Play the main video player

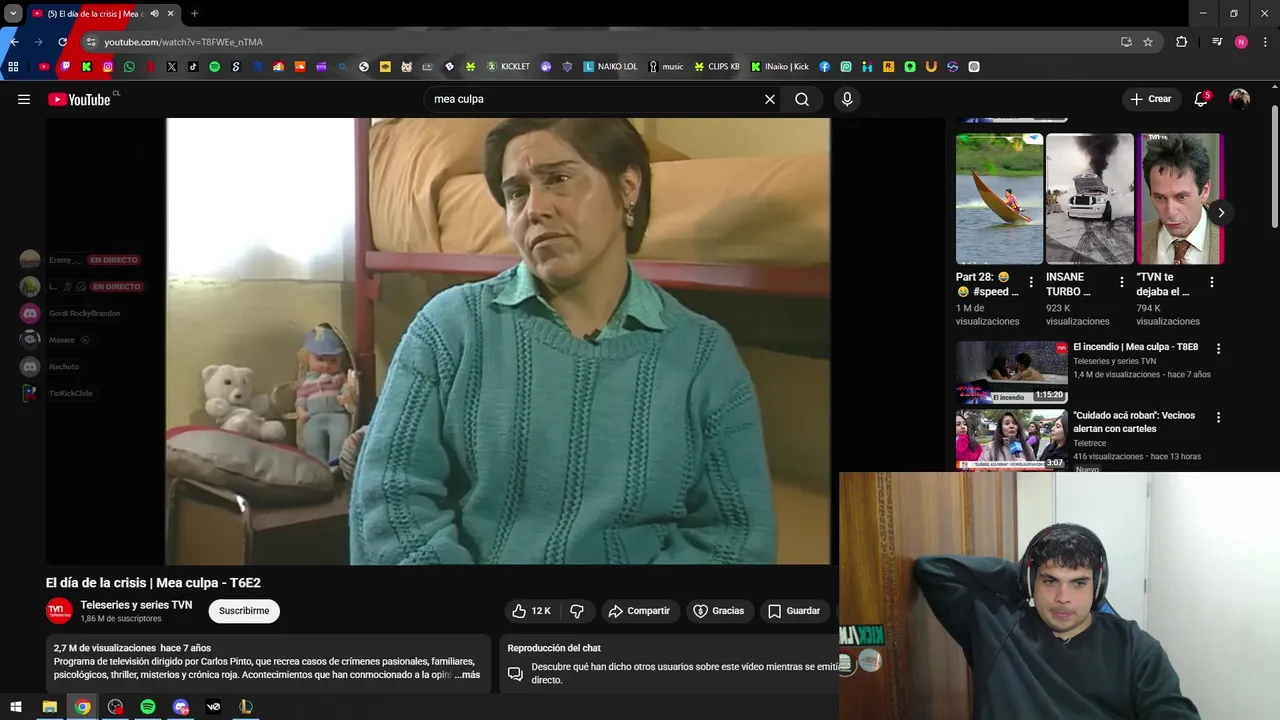point(498,341)
